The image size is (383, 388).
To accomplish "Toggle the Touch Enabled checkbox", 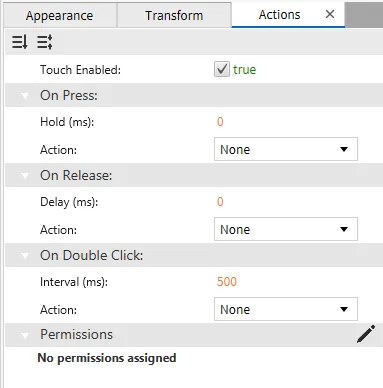I will point(222,69).
